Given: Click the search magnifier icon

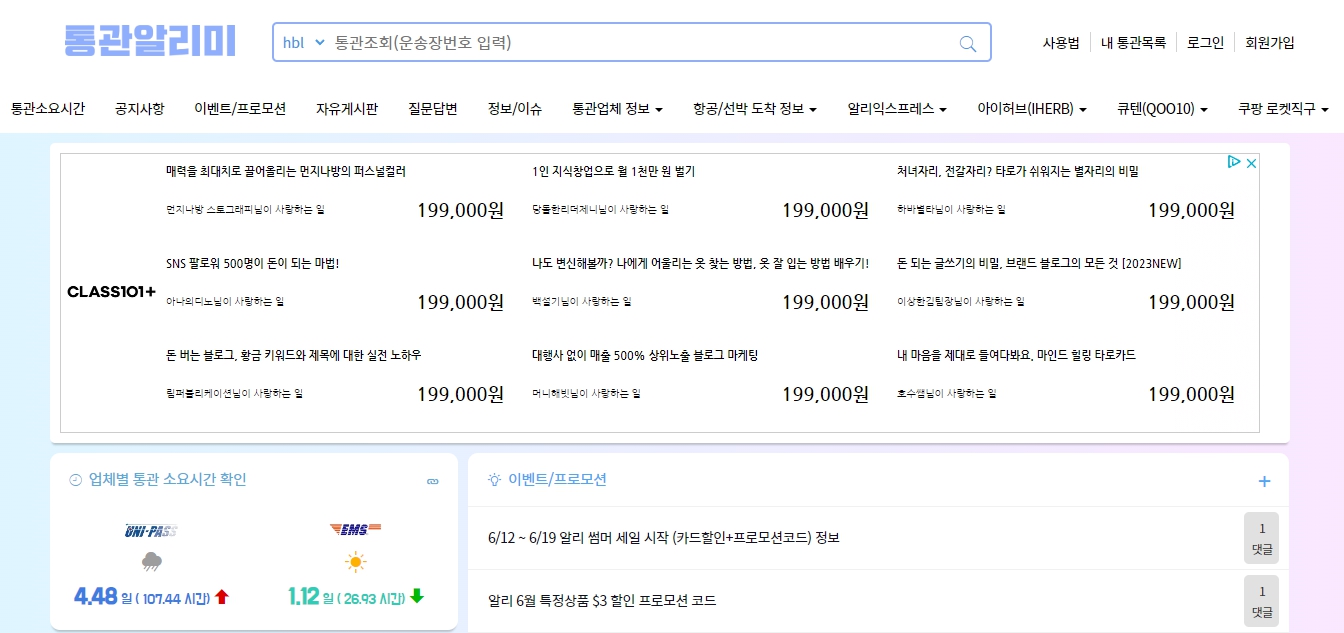Looking at the screenshot, I should click(x=966, y=42).
